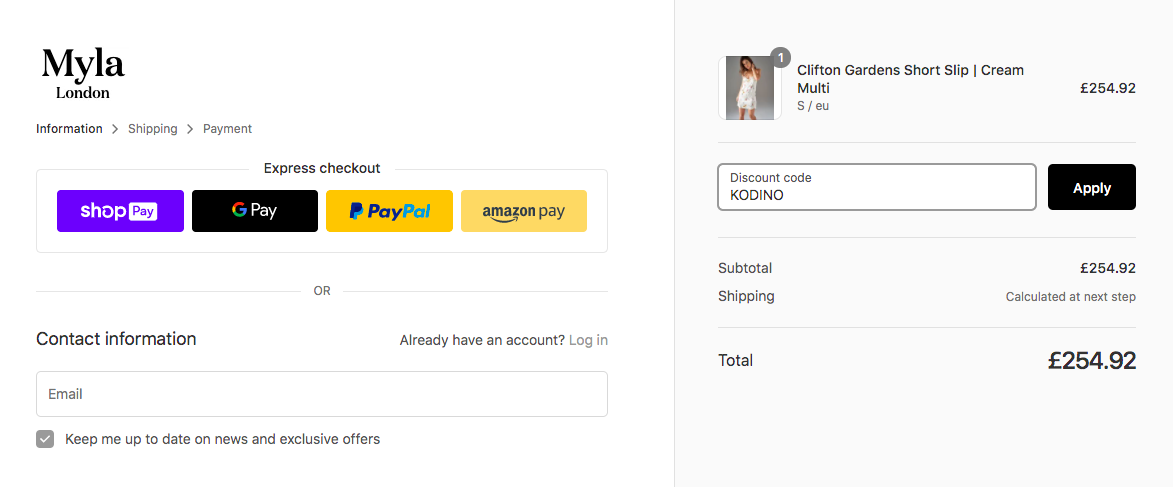Go to the Information breadcrumb step

point(70,129)
